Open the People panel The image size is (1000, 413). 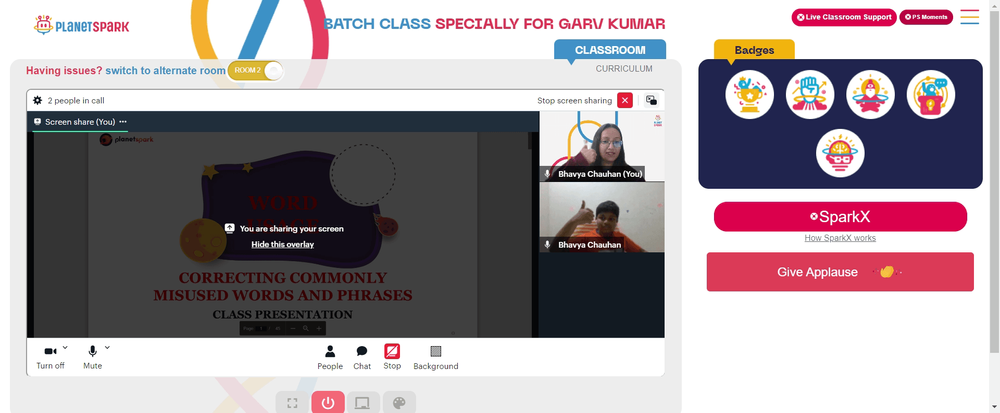[x=330, y=357]
